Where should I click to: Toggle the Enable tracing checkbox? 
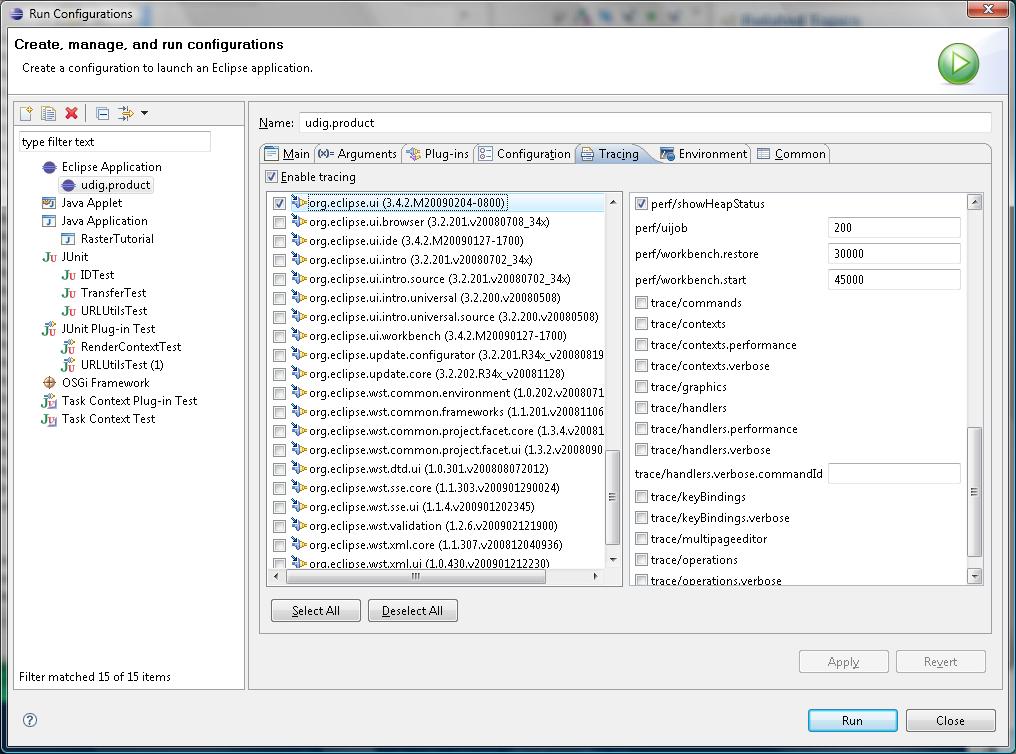tap(271, 177)
